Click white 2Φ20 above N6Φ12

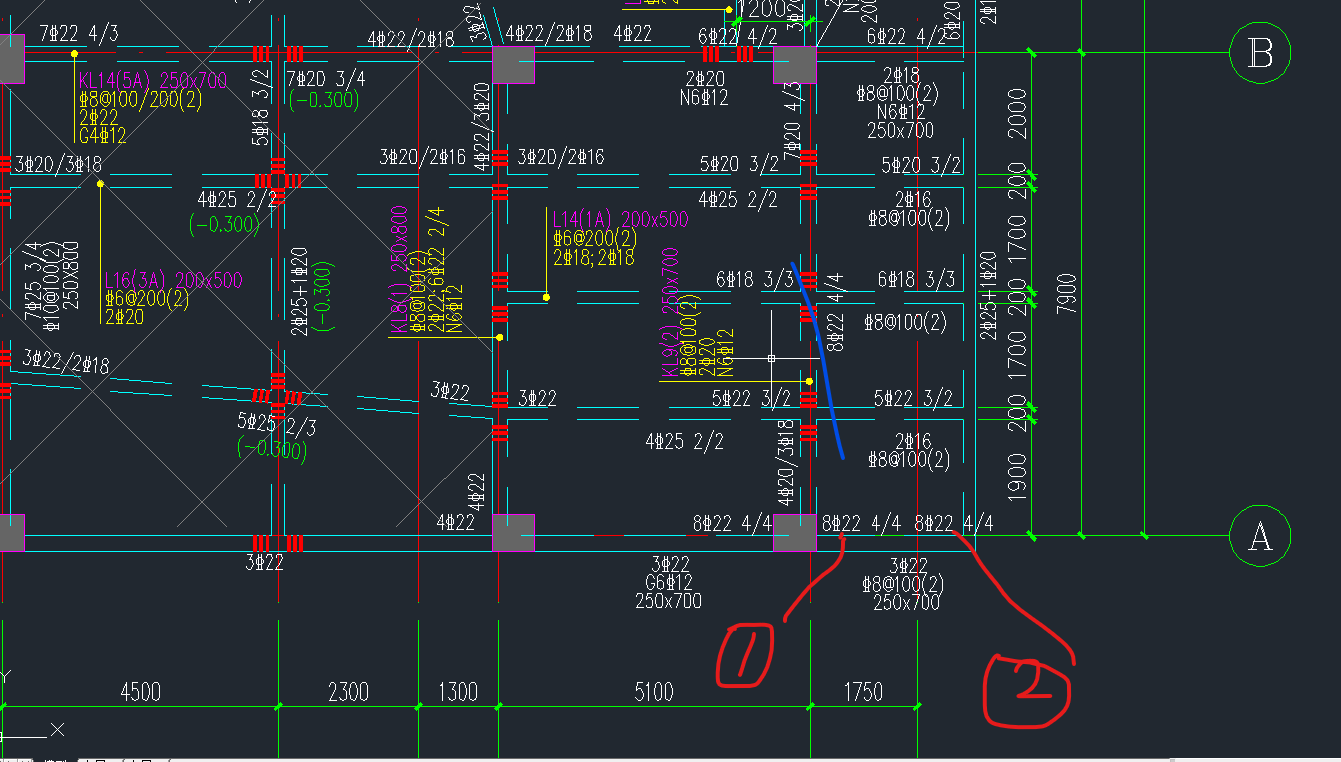pos(705,78)
